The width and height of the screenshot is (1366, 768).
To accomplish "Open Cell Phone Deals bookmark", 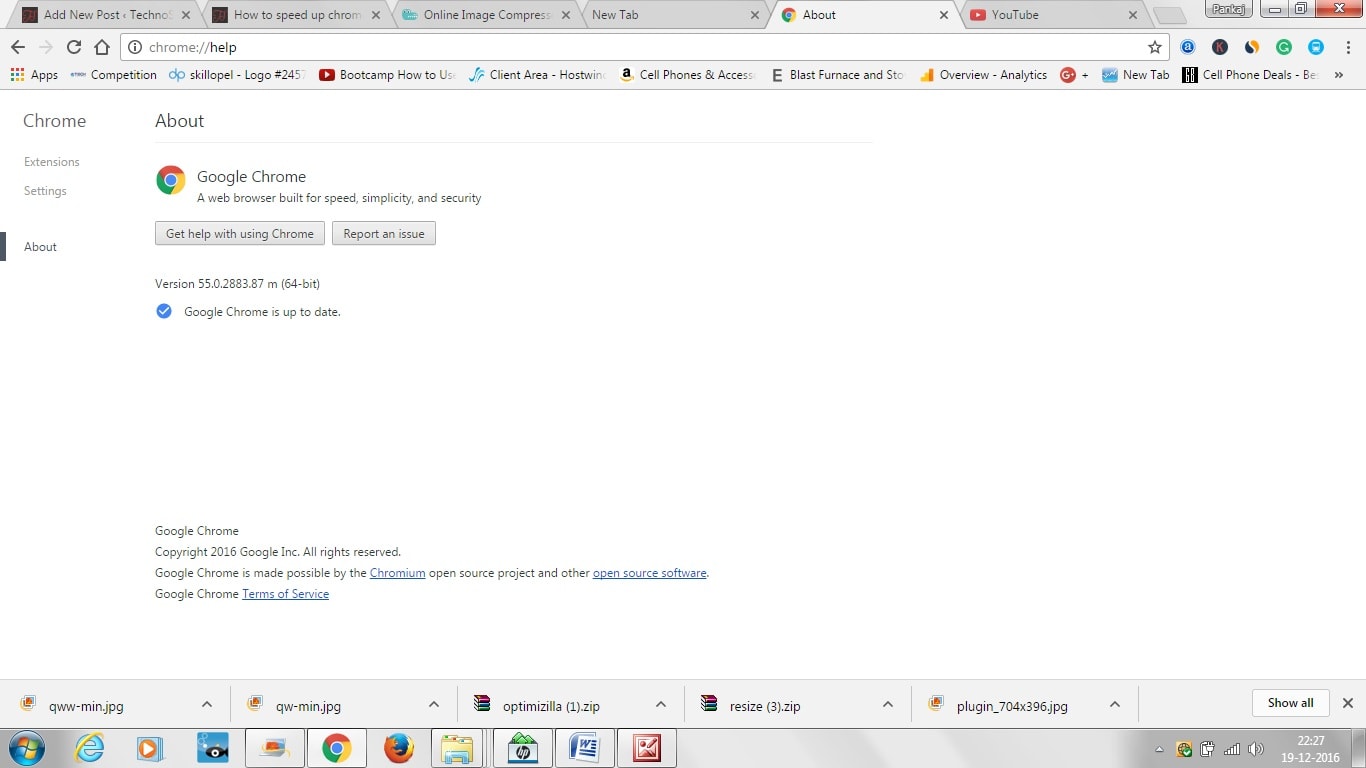I will [1250, 75].
